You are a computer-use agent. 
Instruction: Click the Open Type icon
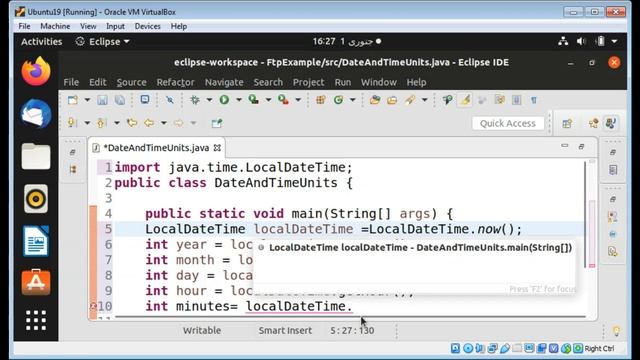pos(375,100)
